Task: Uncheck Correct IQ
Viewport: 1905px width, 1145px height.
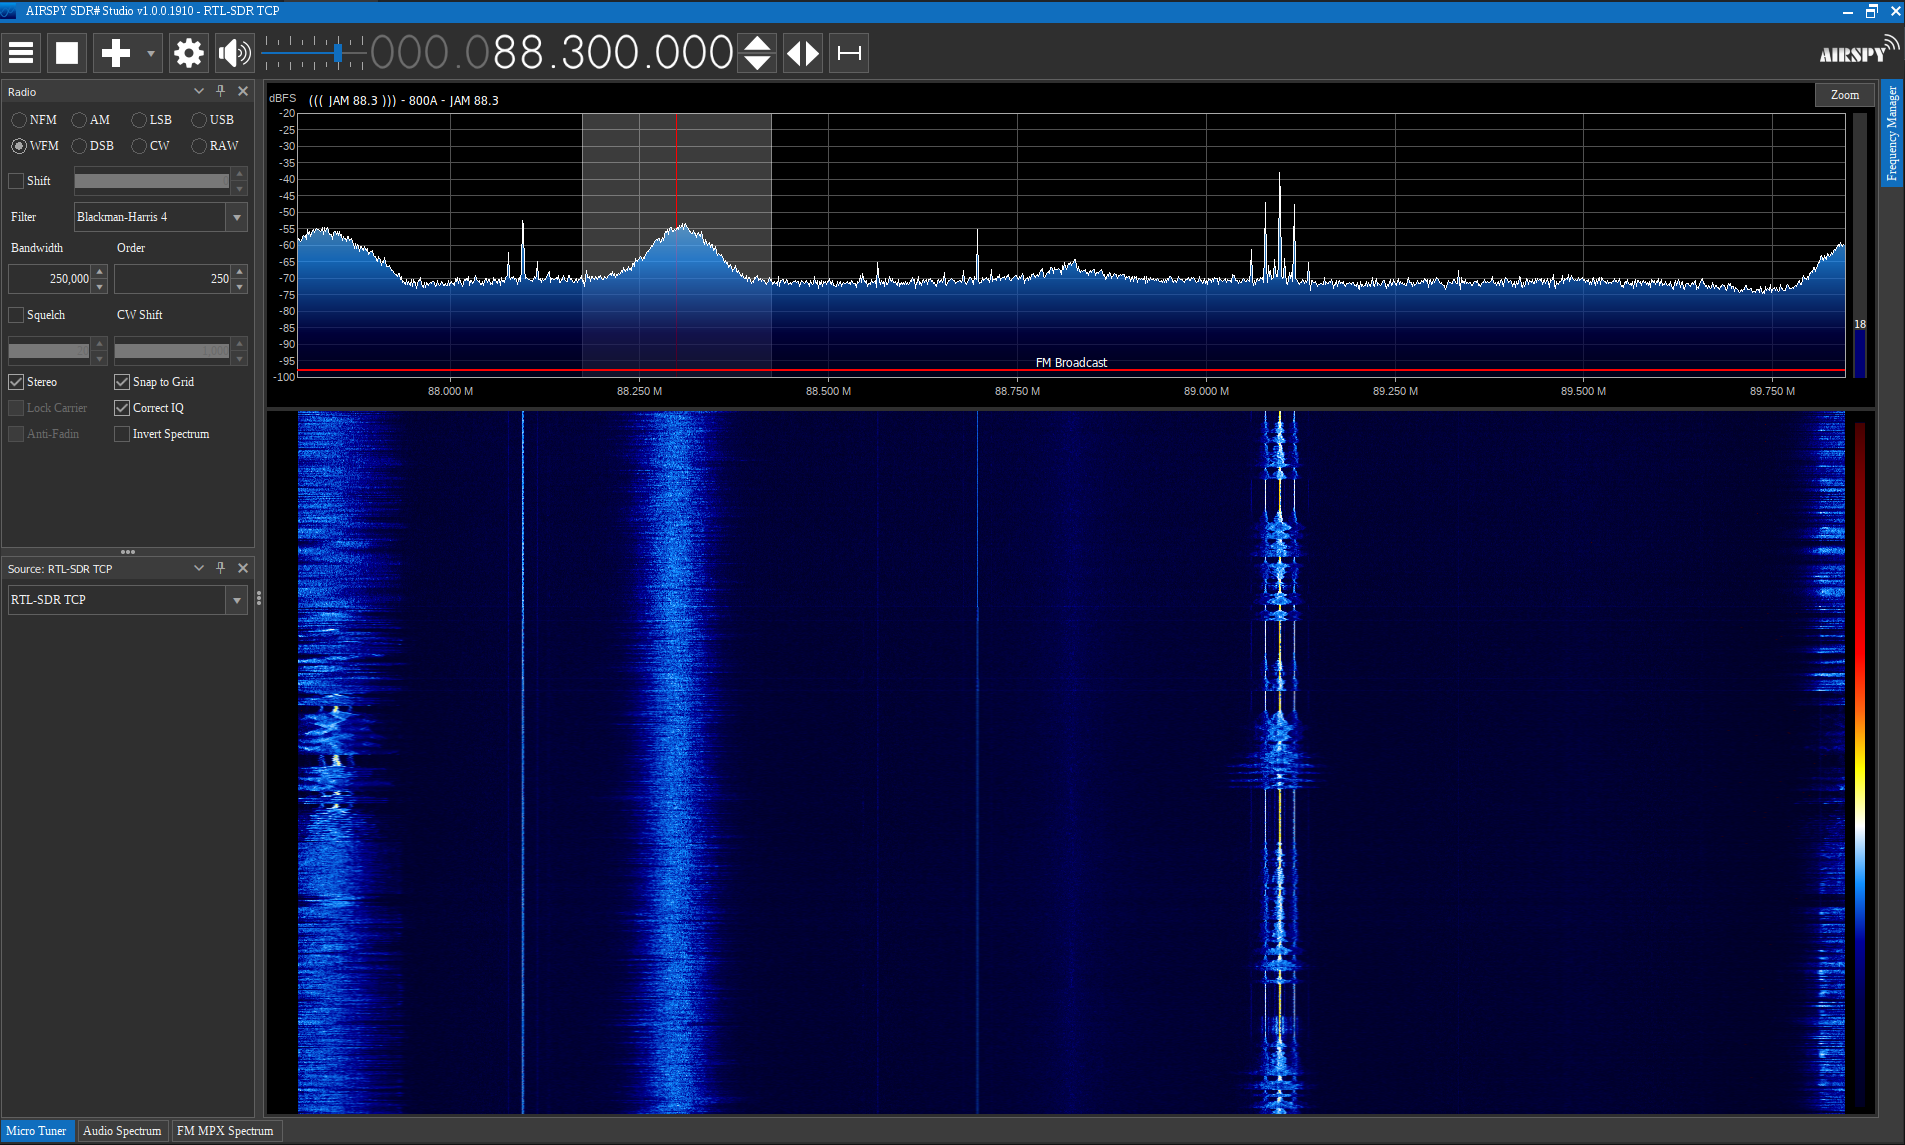Action: point(122,408)
